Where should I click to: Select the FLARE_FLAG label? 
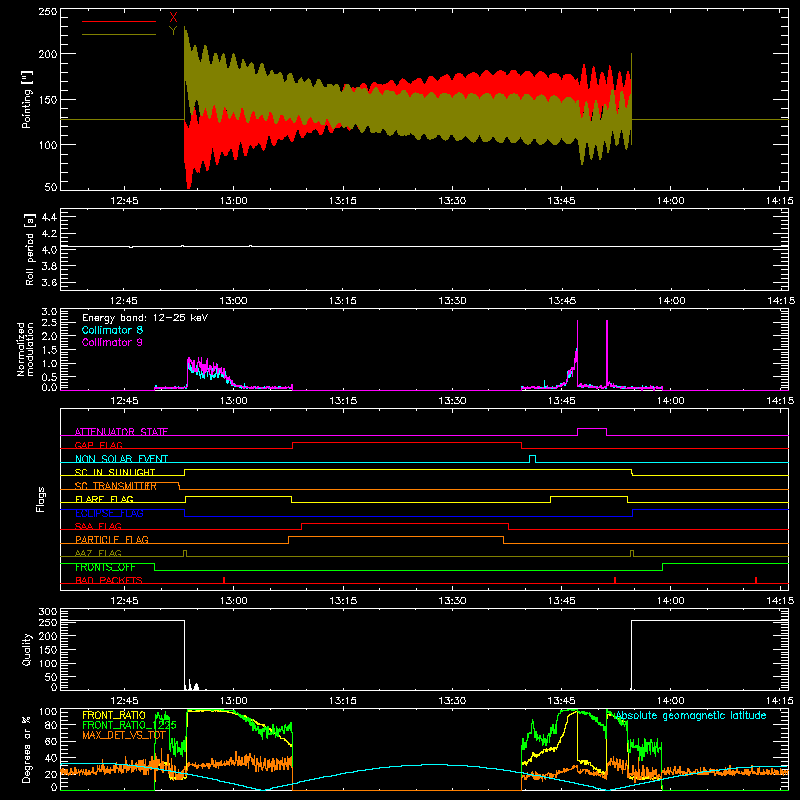pyautogui.click(x=104, y=499)
